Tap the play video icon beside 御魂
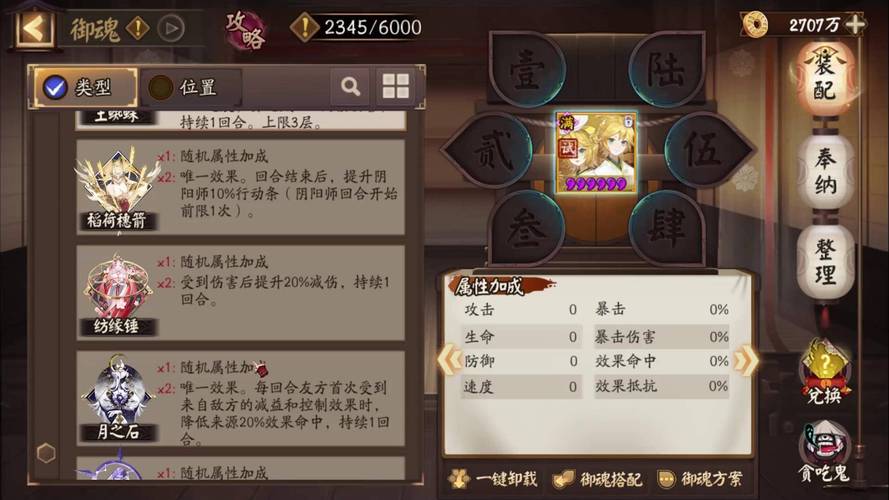Image resolution: width=889 pixels, height=500 pixels. [x=171, y=28]
